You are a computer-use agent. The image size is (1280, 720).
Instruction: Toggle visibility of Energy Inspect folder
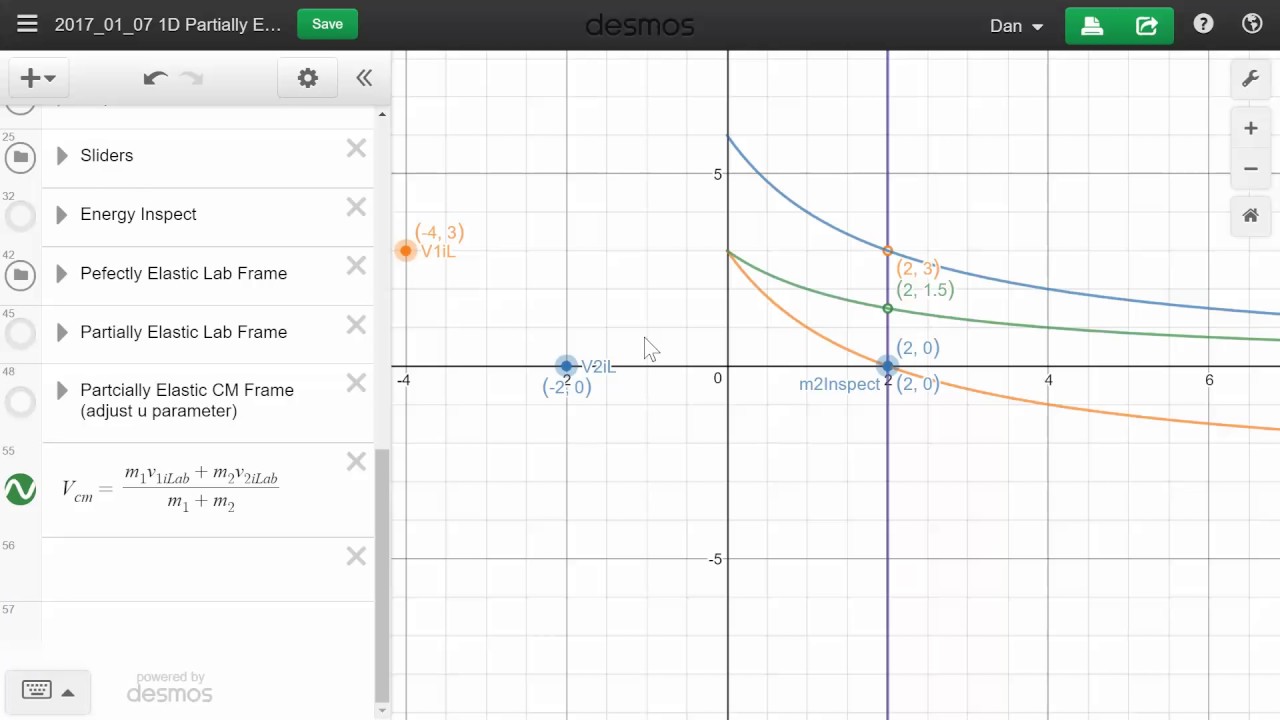click(20, 216)
